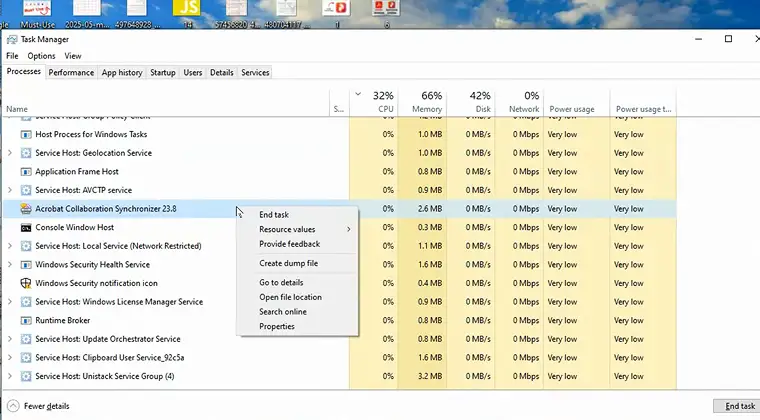This screenshot has height=420, width=760.
Task: Switch to the Performance tab
Action: (71, 73)
